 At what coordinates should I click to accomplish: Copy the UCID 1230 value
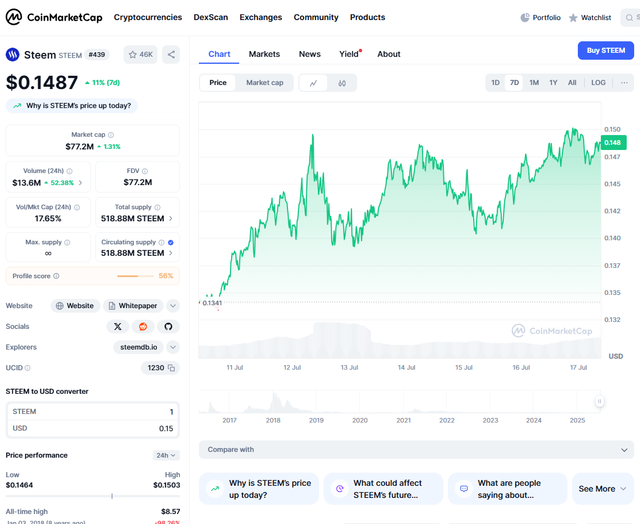coord(171,368)
